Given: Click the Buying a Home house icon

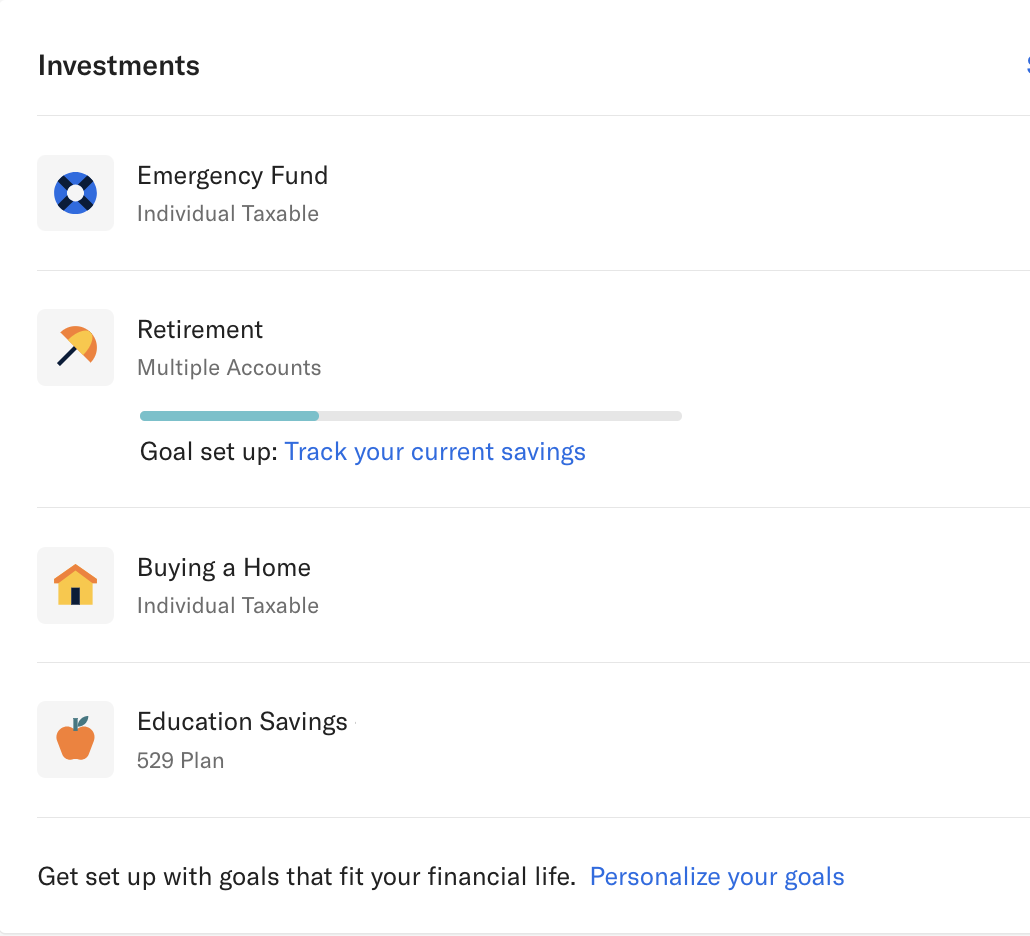Looking at the screenshot, I should click(x=75, y=585).
